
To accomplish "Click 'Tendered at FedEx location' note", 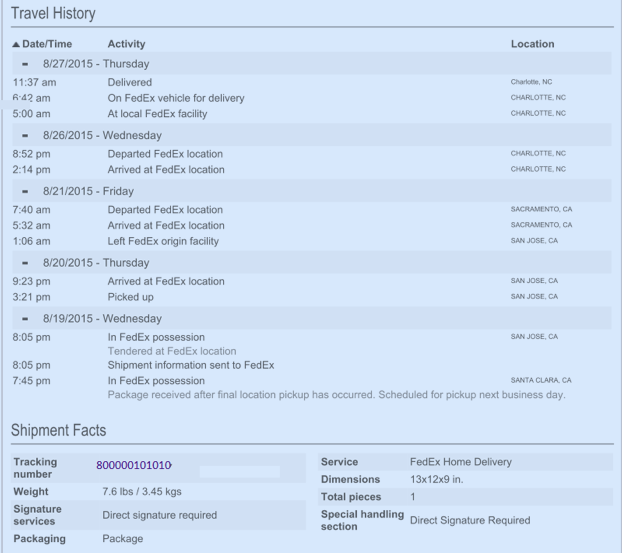I will tap(172, 351).
